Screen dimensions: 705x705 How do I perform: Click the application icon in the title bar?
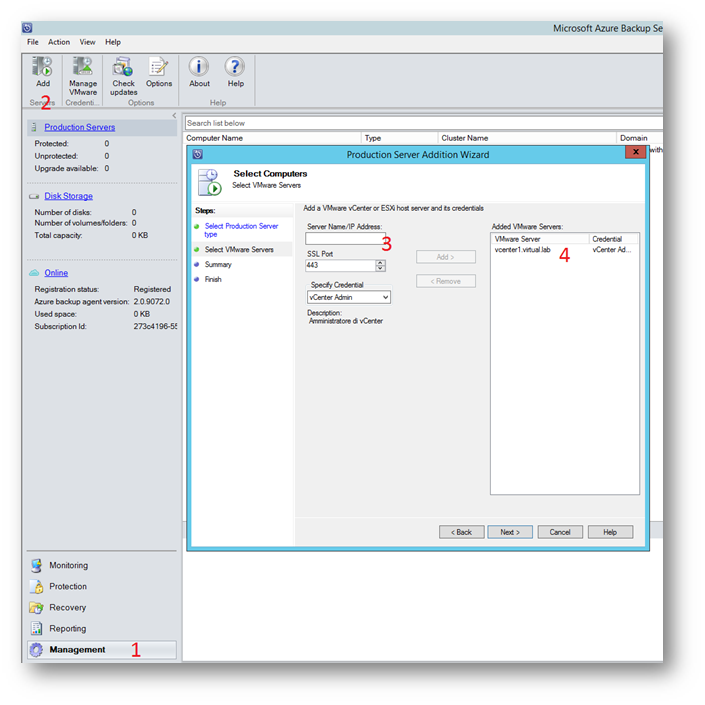point(27,28)
